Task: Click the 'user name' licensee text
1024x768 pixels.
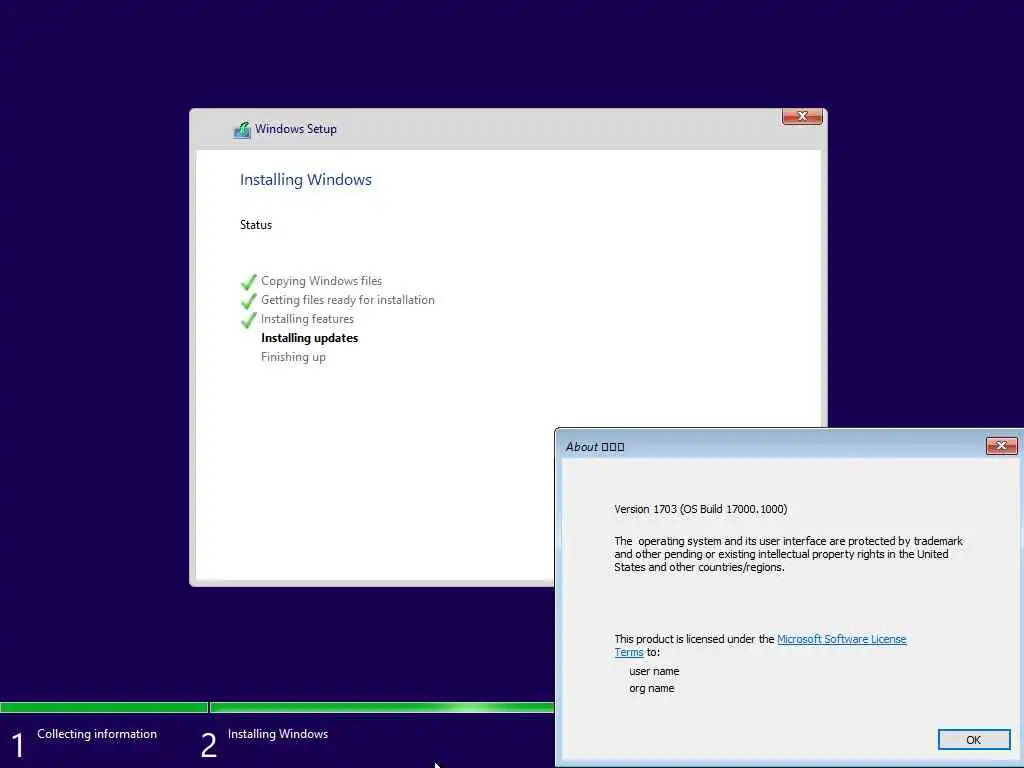Action: pos(654,671)
